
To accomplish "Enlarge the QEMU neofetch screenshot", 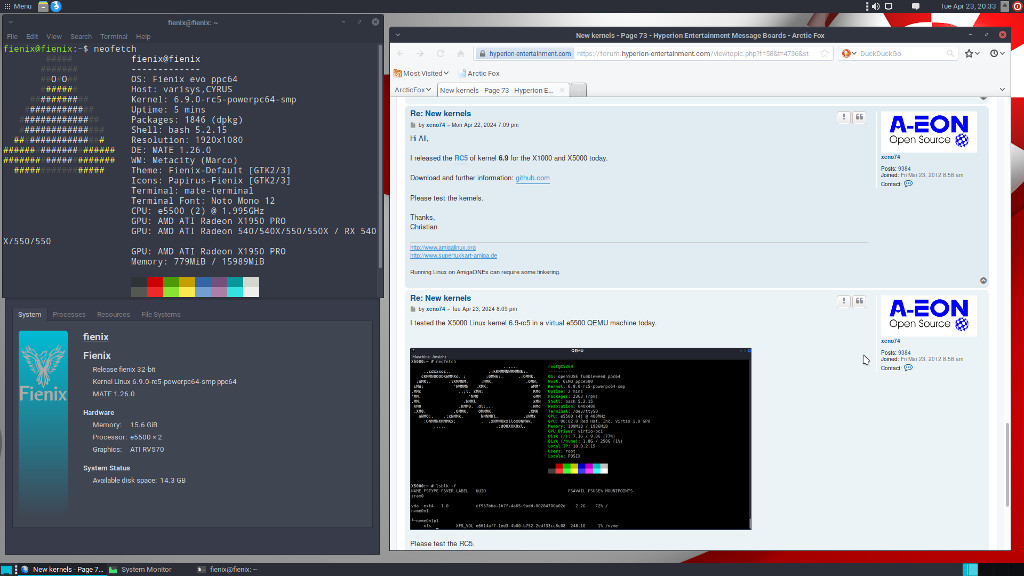I will [581, 439].
